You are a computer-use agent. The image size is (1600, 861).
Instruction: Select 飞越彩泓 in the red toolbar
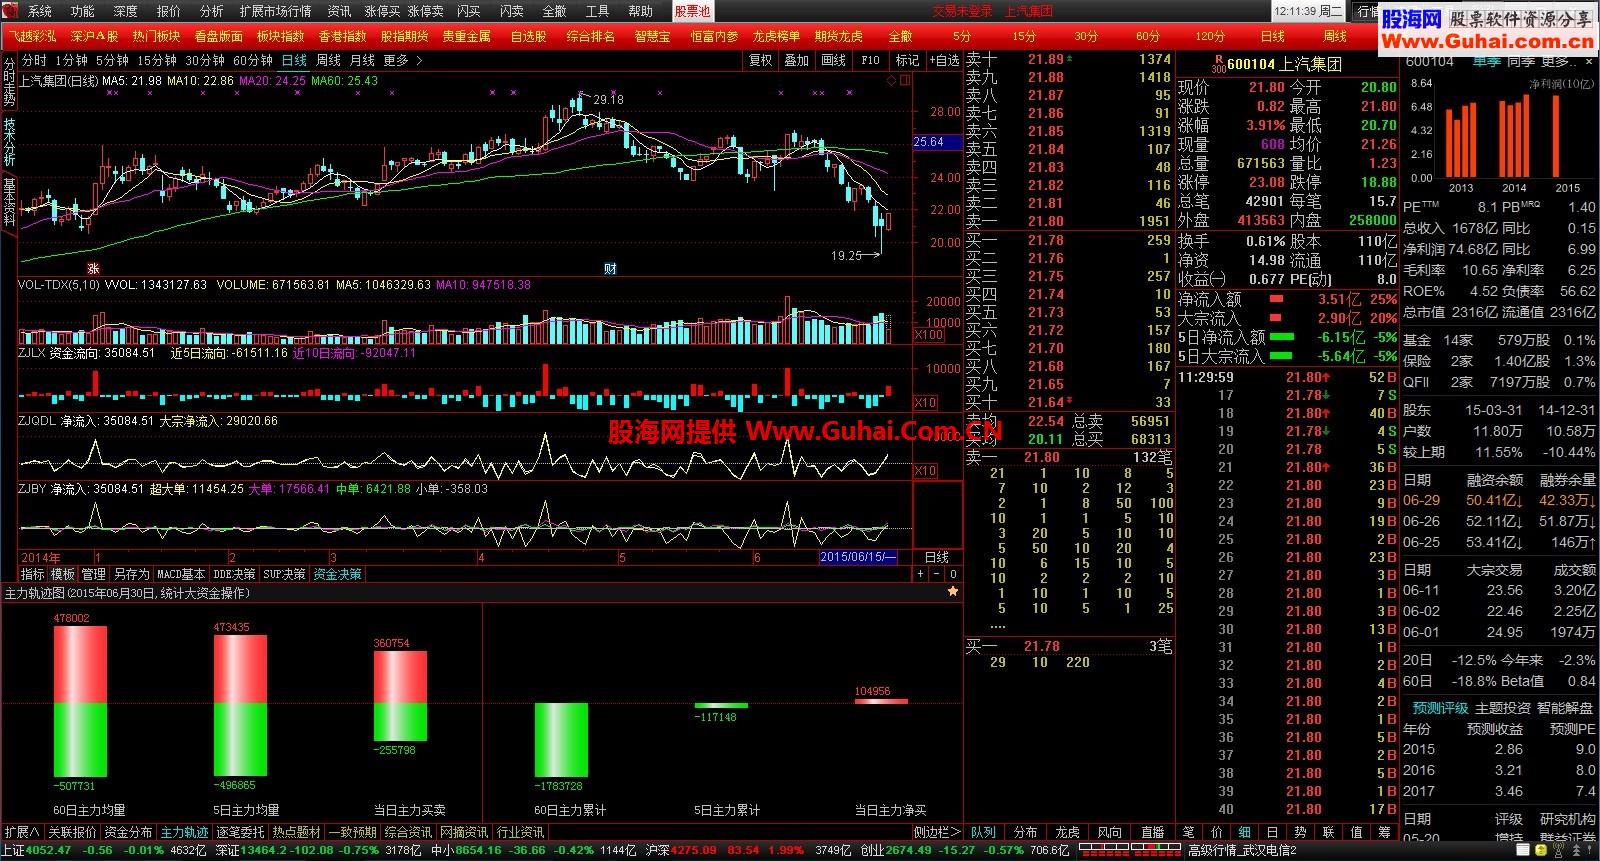33,36
